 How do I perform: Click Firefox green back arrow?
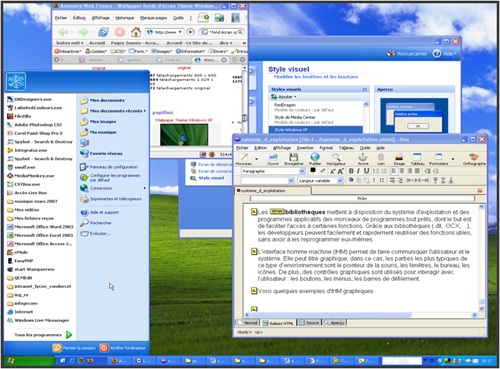pyautogui.click(x=63, y=32)
